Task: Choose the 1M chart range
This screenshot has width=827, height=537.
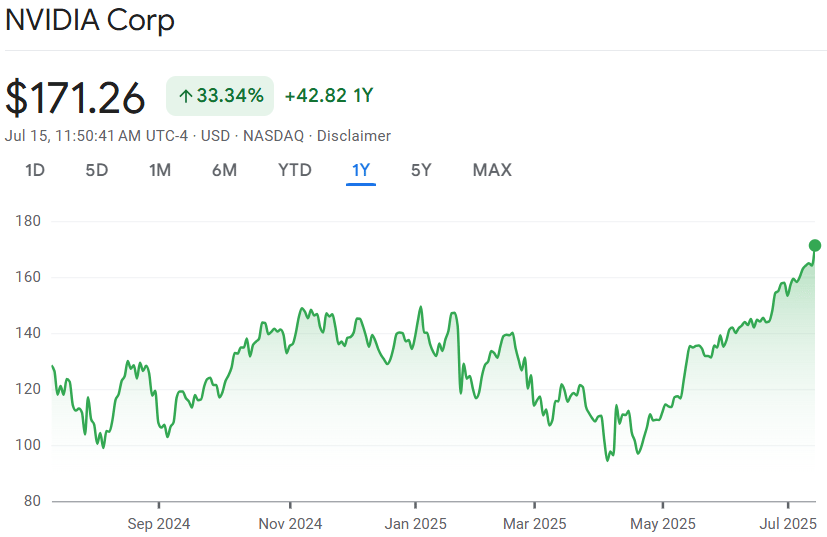Action: [x=160, y=170]
